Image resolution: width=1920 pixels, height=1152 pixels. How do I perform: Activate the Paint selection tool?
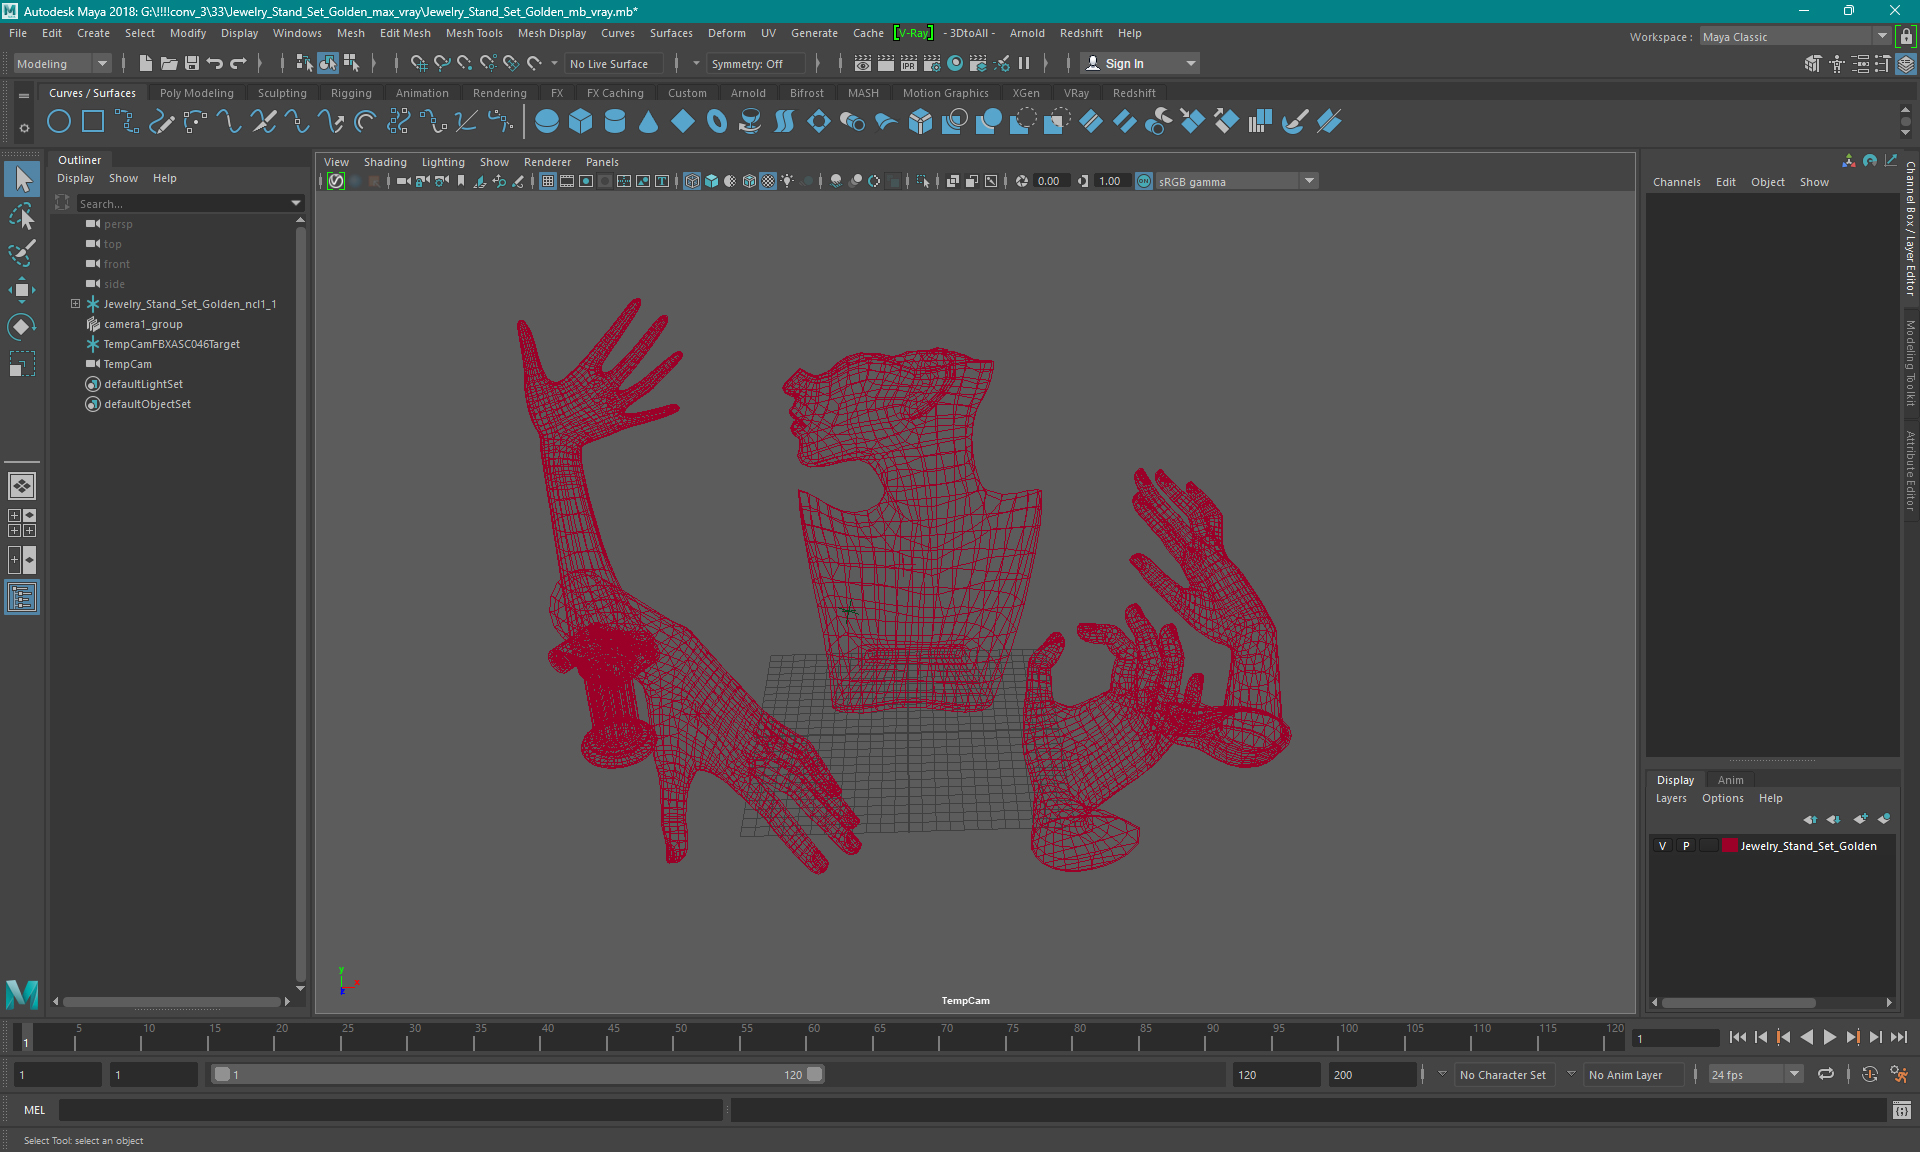click(x=22, y=253)
